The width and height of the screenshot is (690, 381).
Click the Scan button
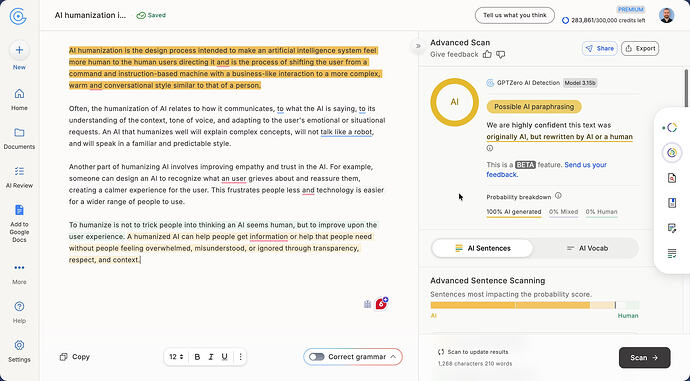pos(644,358)
